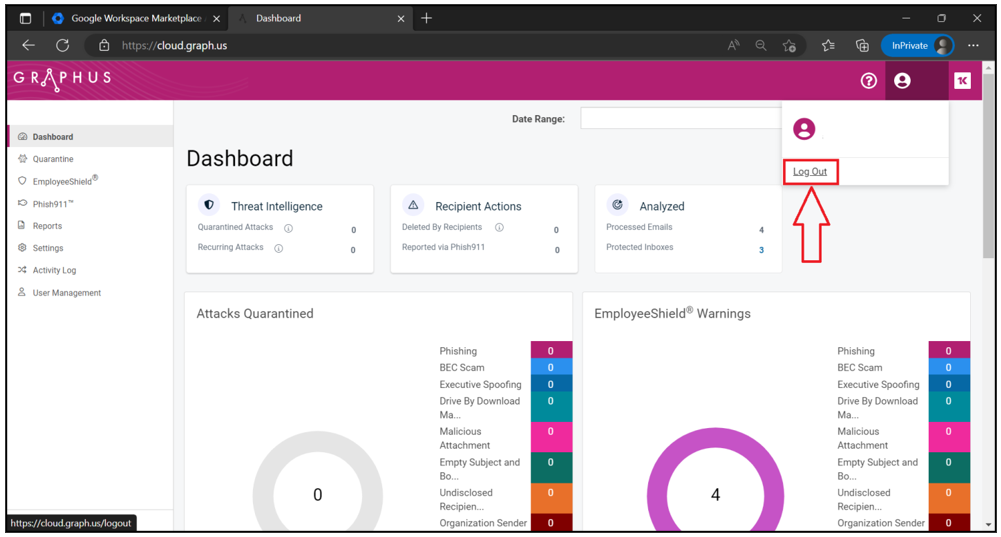Click Attacks Quarantined Drive By Download label
The image size is (1001, 537).
tap(479, 407)
